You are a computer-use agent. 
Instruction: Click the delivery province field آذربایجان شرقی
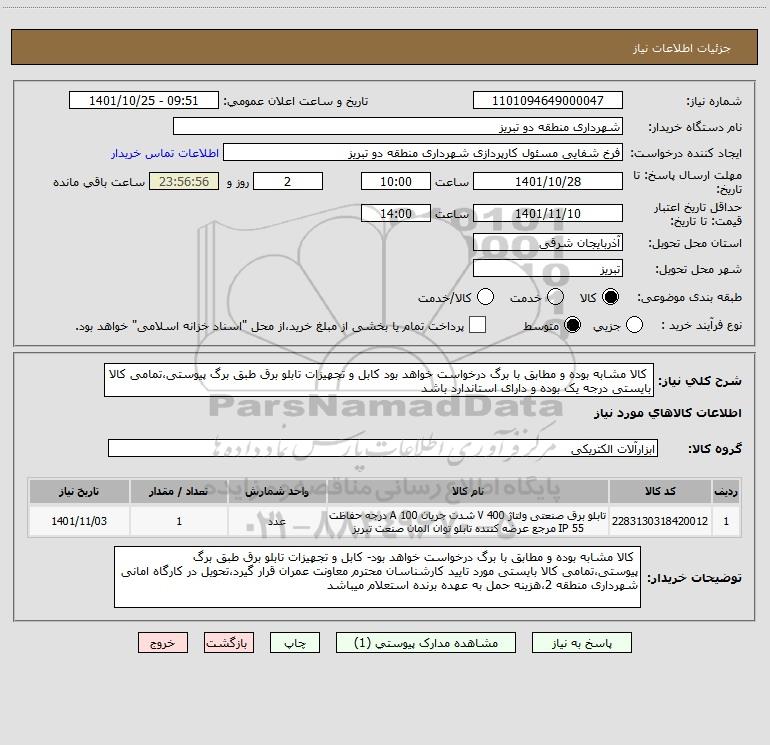(548, 243)
